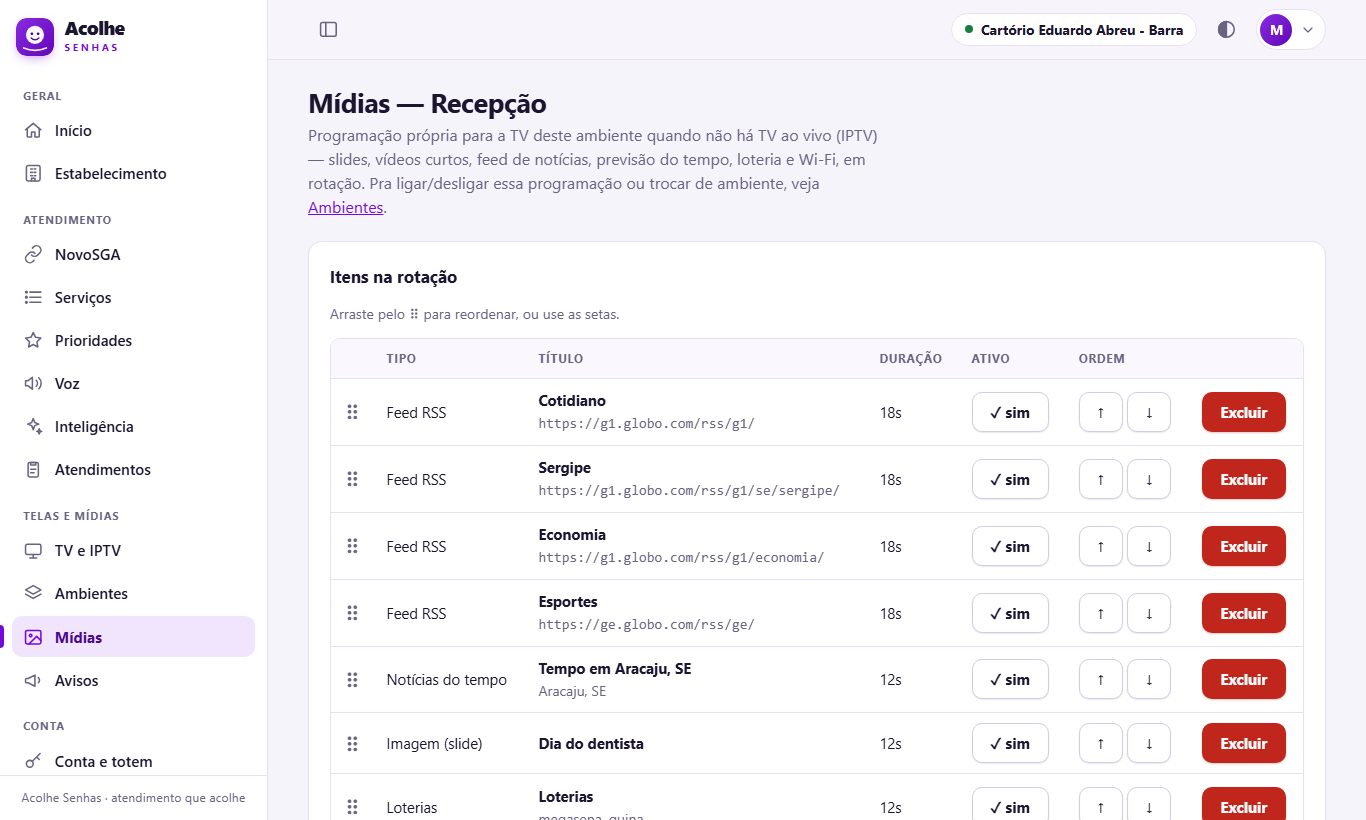The height and width of the screenshot is (820, 1366).
Task: Toggle active state of Esportes feed
Action: tap(1010, 613)
